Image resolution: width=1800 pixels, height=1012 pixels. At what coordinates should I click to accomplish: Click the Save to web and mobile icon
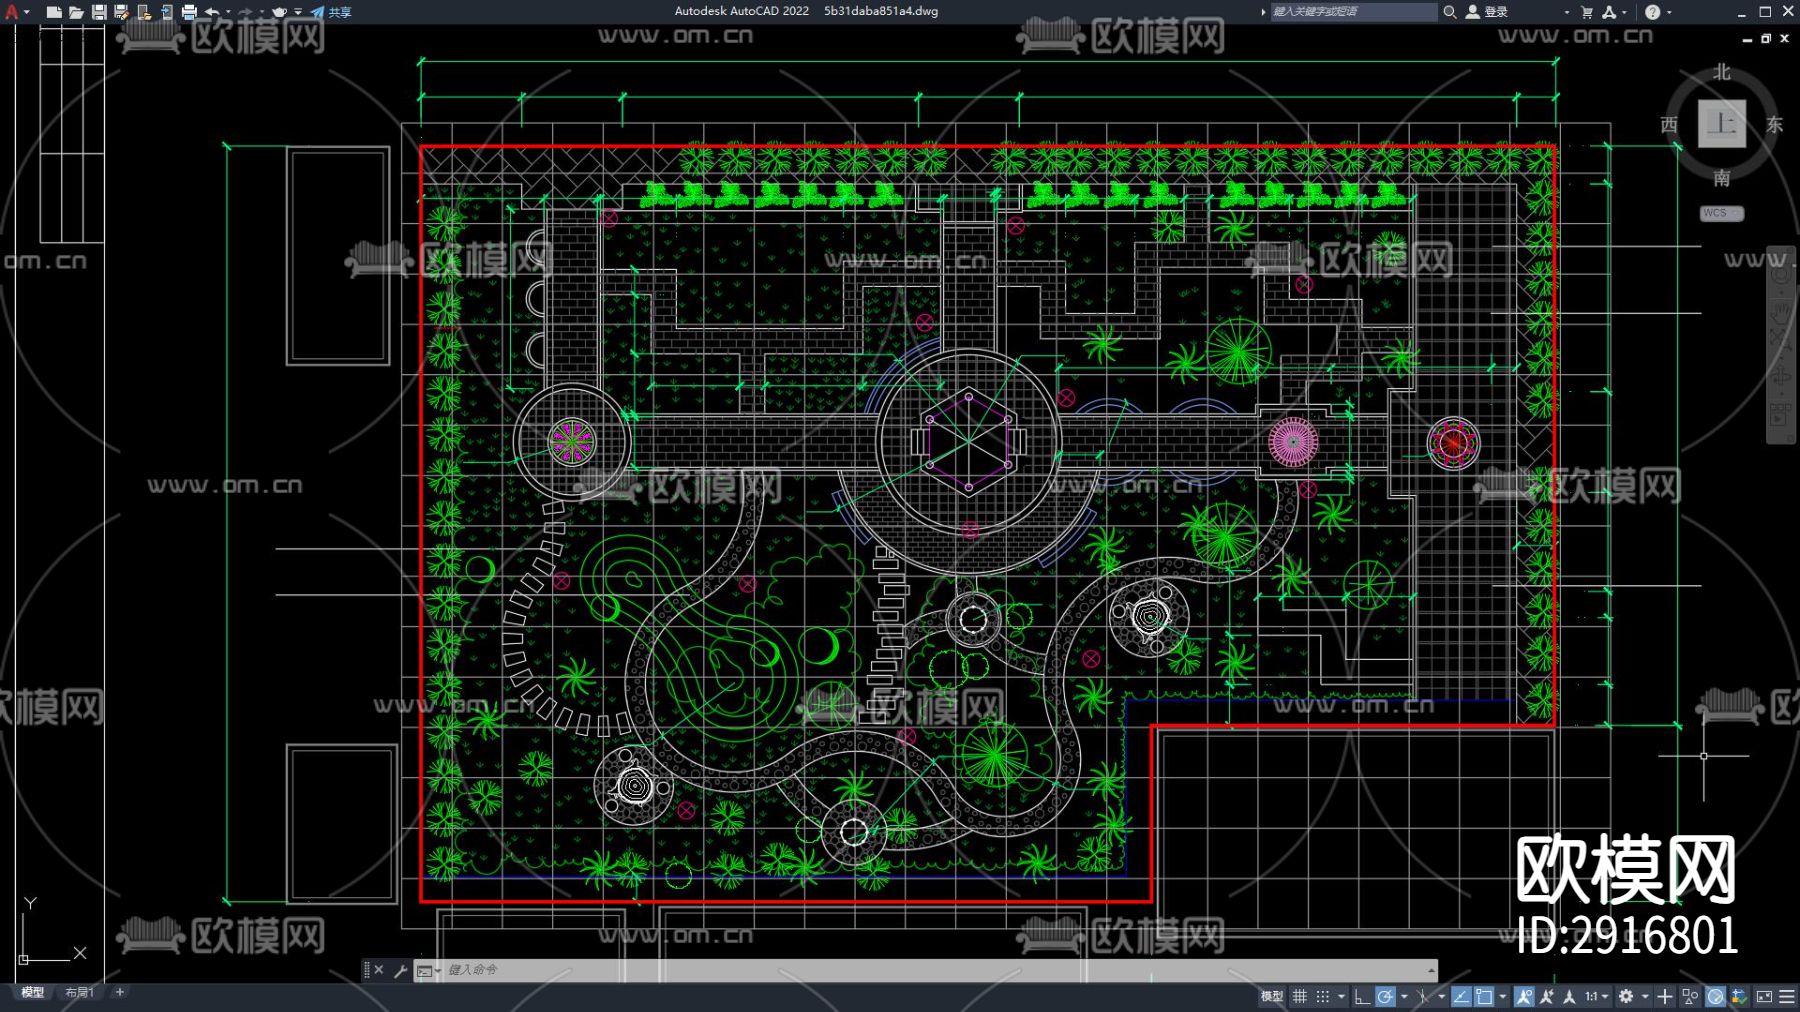(166, 12)
